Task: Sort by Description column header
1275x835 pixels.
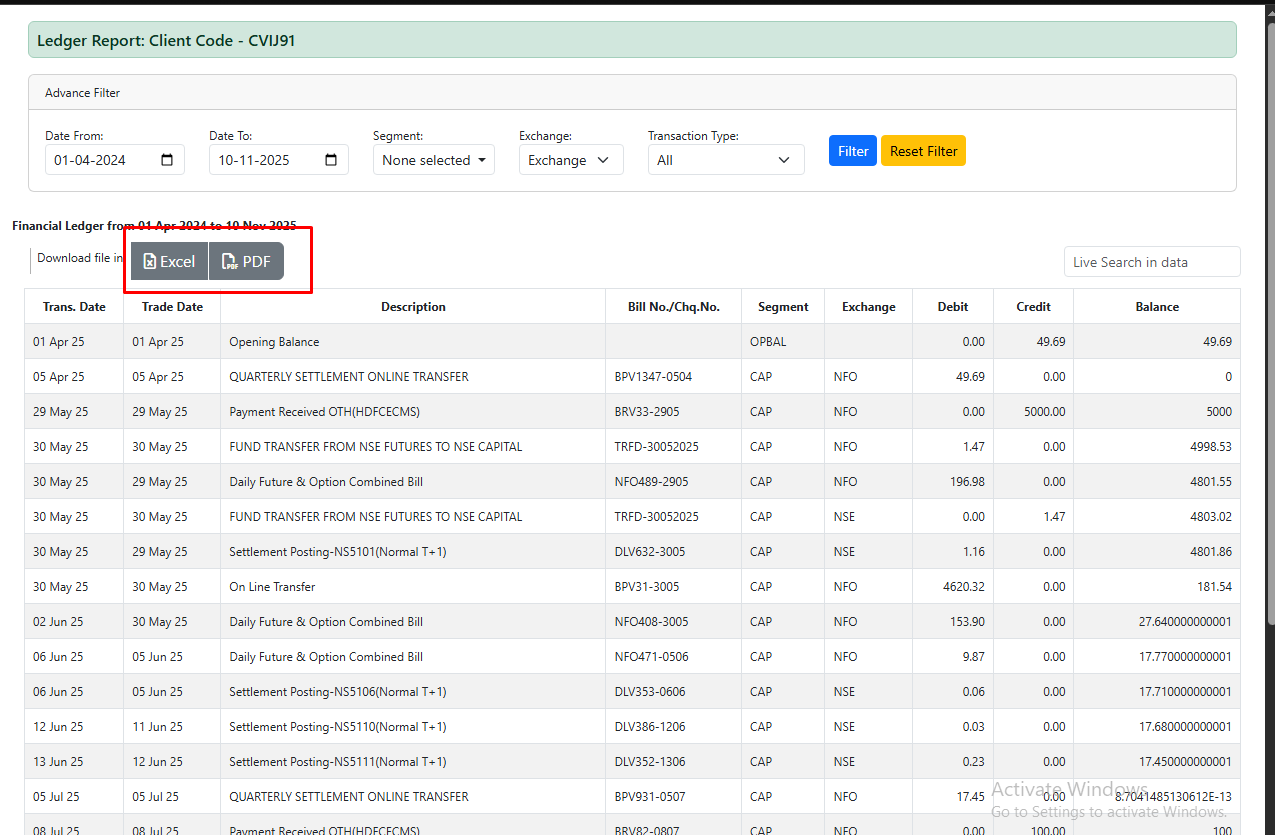Action: click(413, 307)
